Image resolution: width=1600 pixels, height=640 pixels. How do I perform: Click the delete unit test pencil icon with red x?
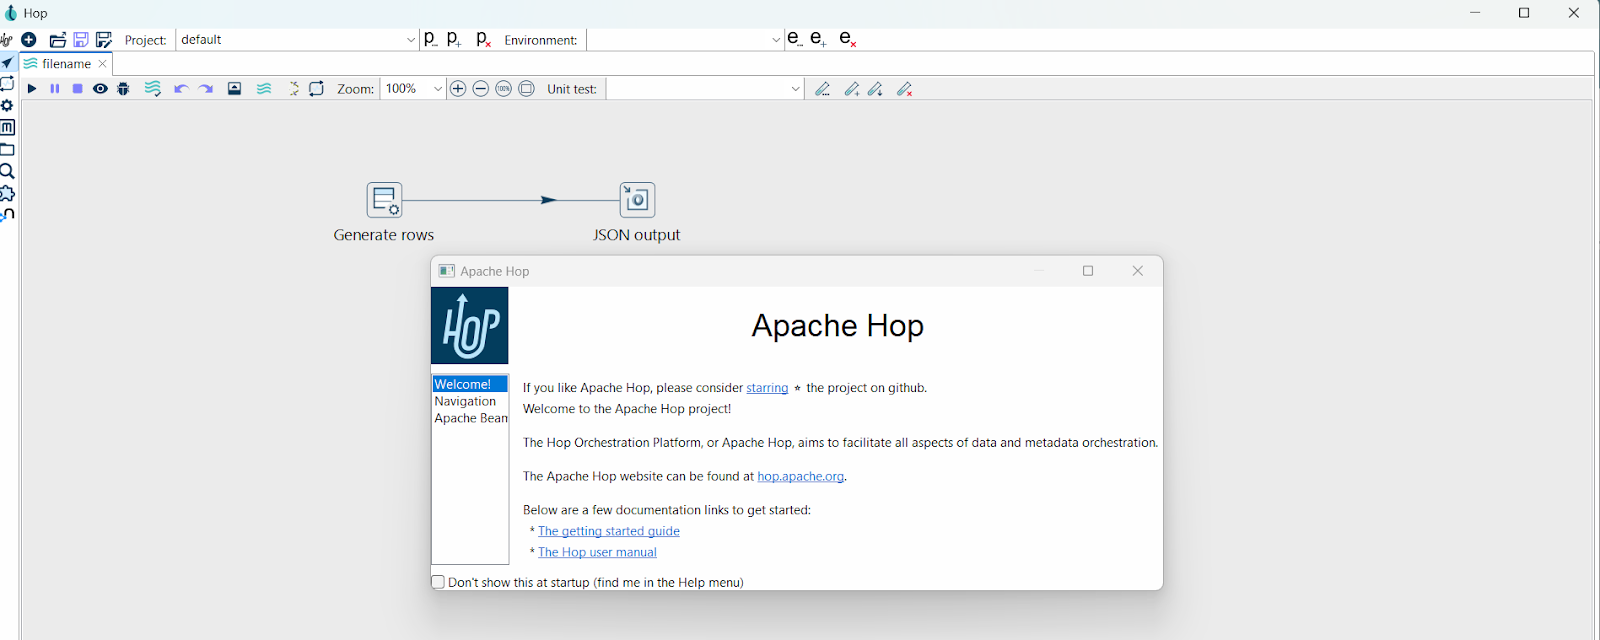tap(905, 89)
